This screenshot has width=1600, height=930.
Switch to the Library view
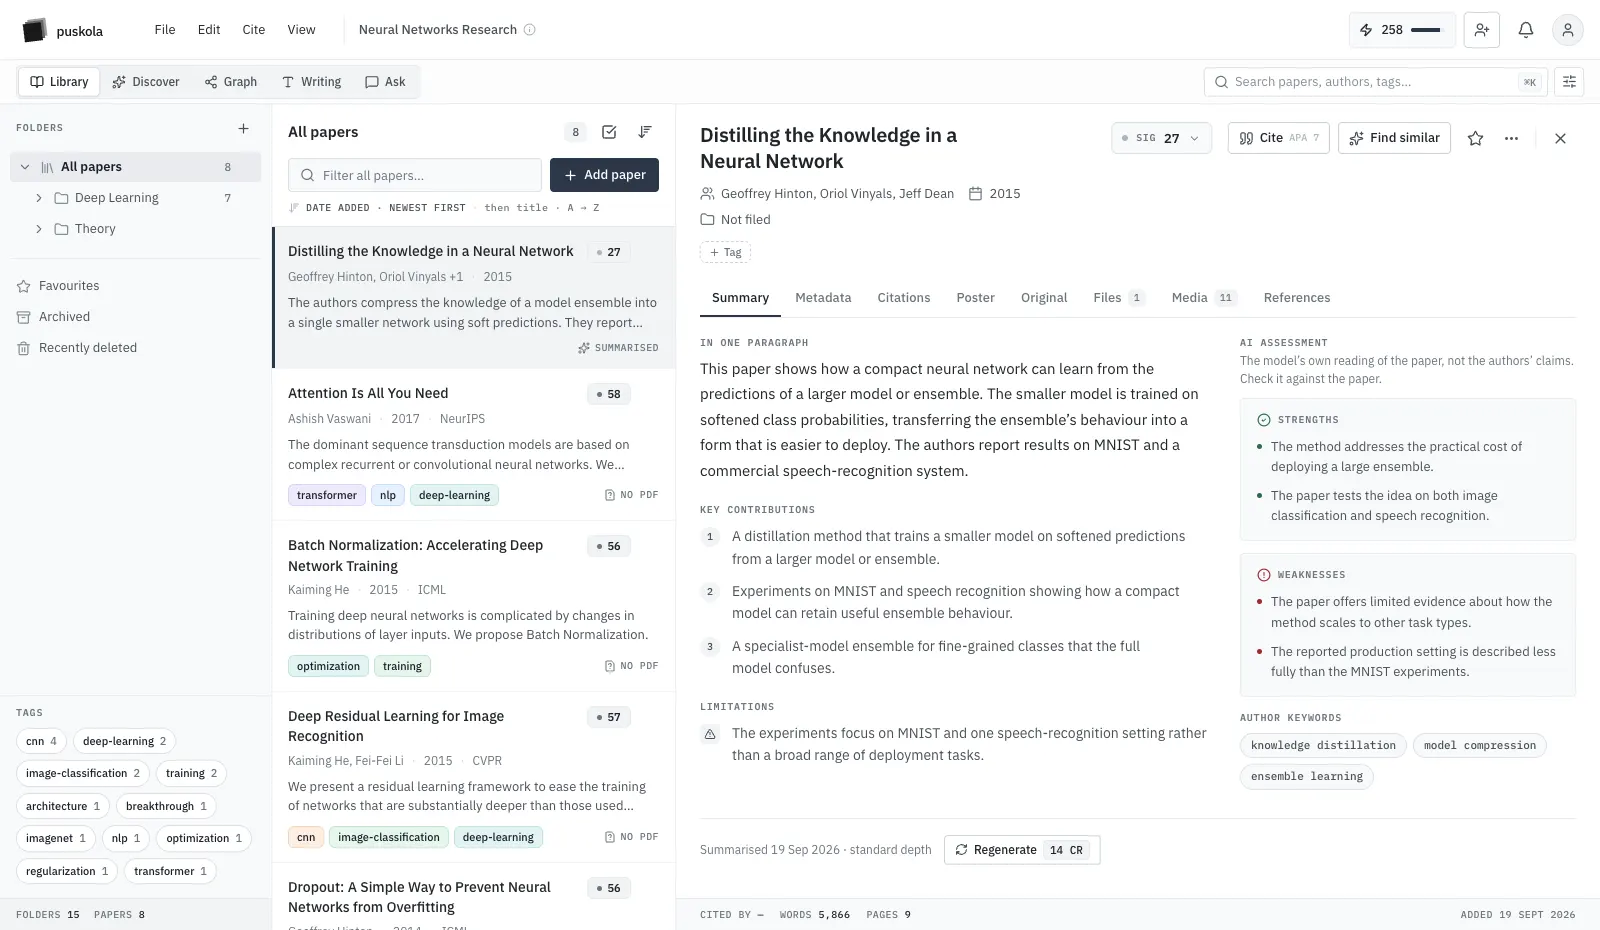[59, 82]
